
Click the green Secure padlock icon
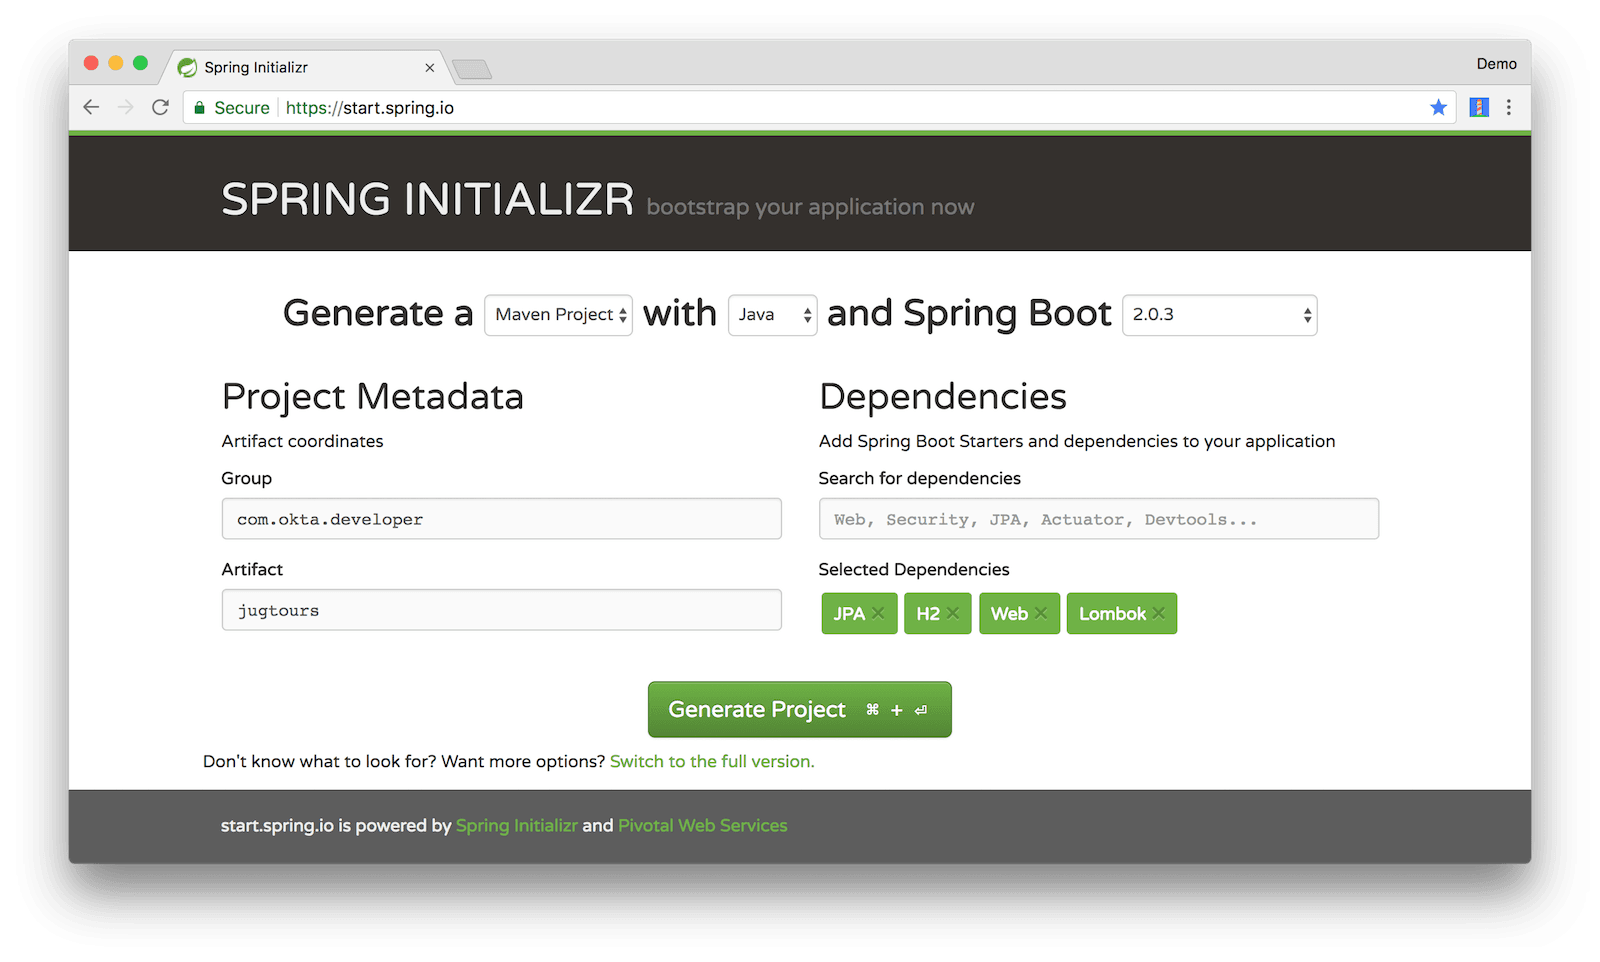(x=200, y=108)
